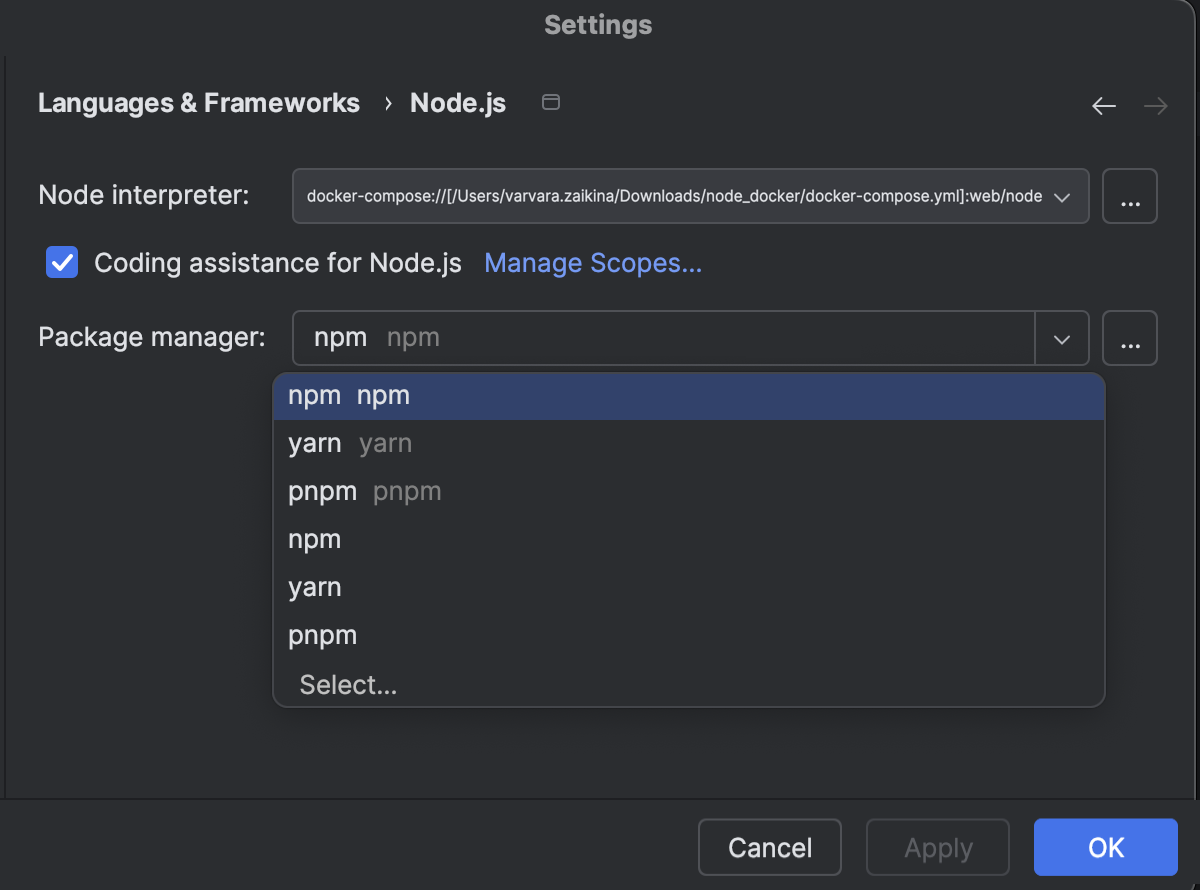1200x890 pixels.
Task: Expand the Node interpreter dropdown
Action: click(x=1064, y=196)
